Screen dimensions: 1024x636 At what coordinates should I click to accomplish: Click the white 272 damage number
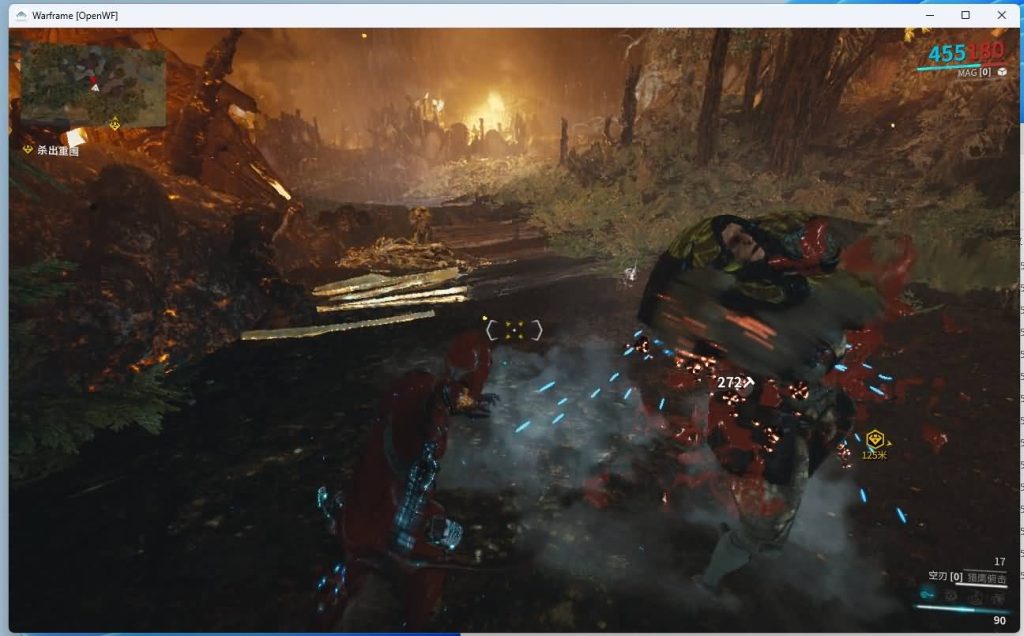tap(730, 382)
